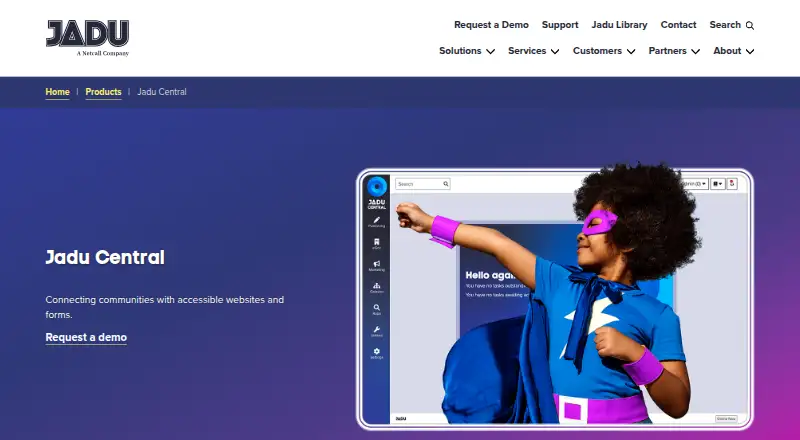
Task: Click the red user icon in the mockup's top bar
Action: click(x=732, y=184)
